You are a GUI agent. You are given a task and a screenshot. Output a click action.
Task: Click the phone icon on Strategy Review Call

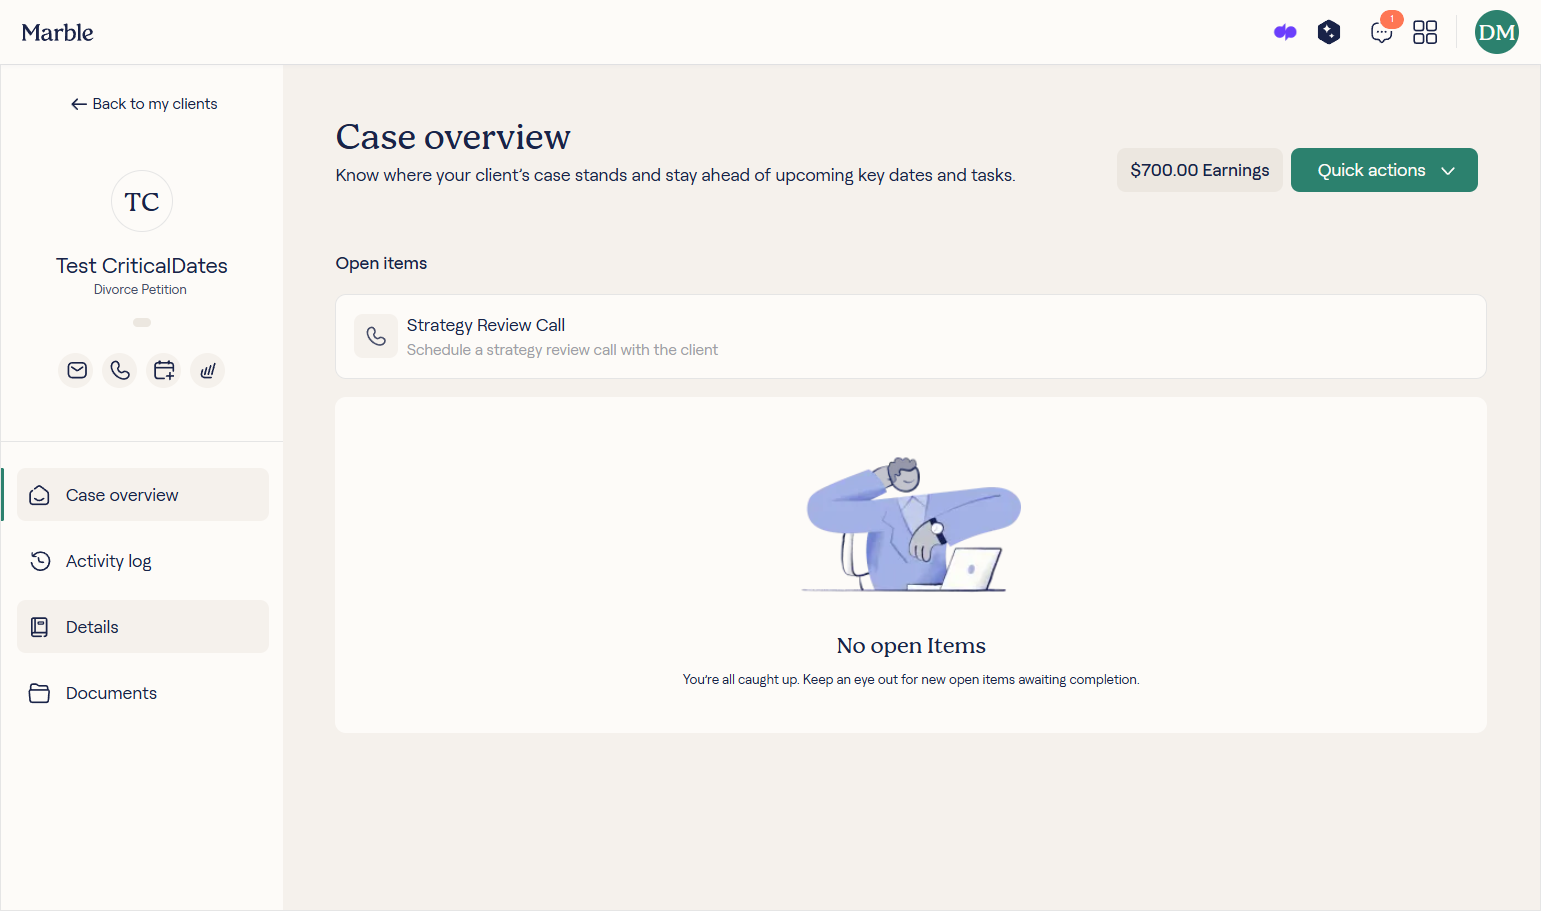pos(376,336)
